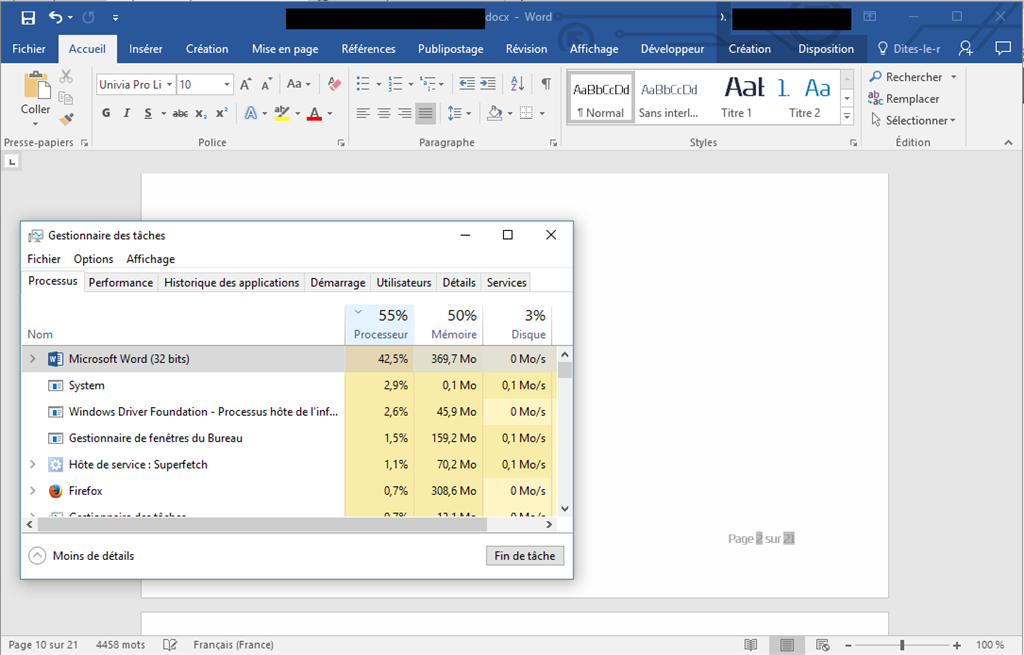Align text right
1024x655 pixels.
tap(405, 114)
